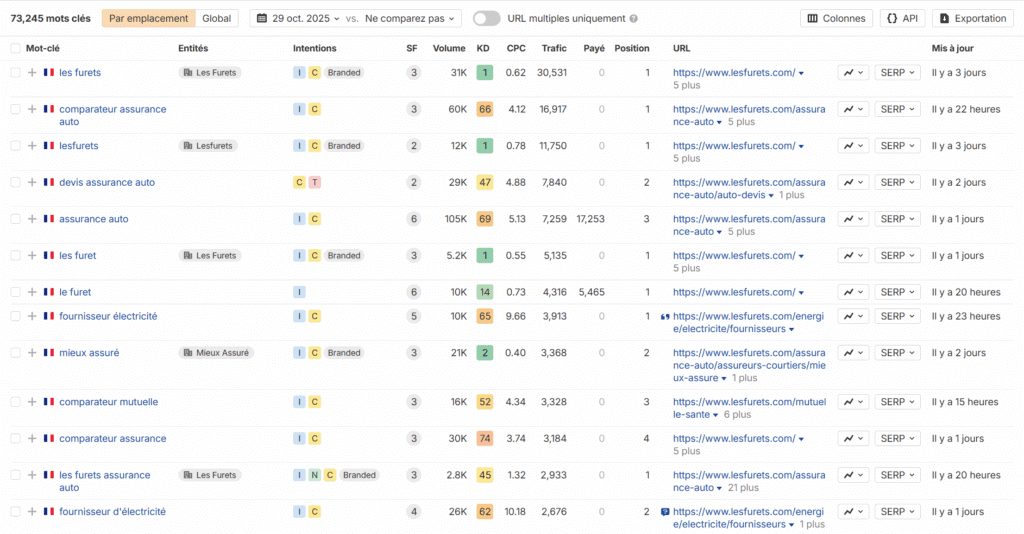The height and width of the screenshot is (534, 1024).
Task: Click the featured snippet quote icon on 'fournisseur électricité' row
Action: pos(665,317)
